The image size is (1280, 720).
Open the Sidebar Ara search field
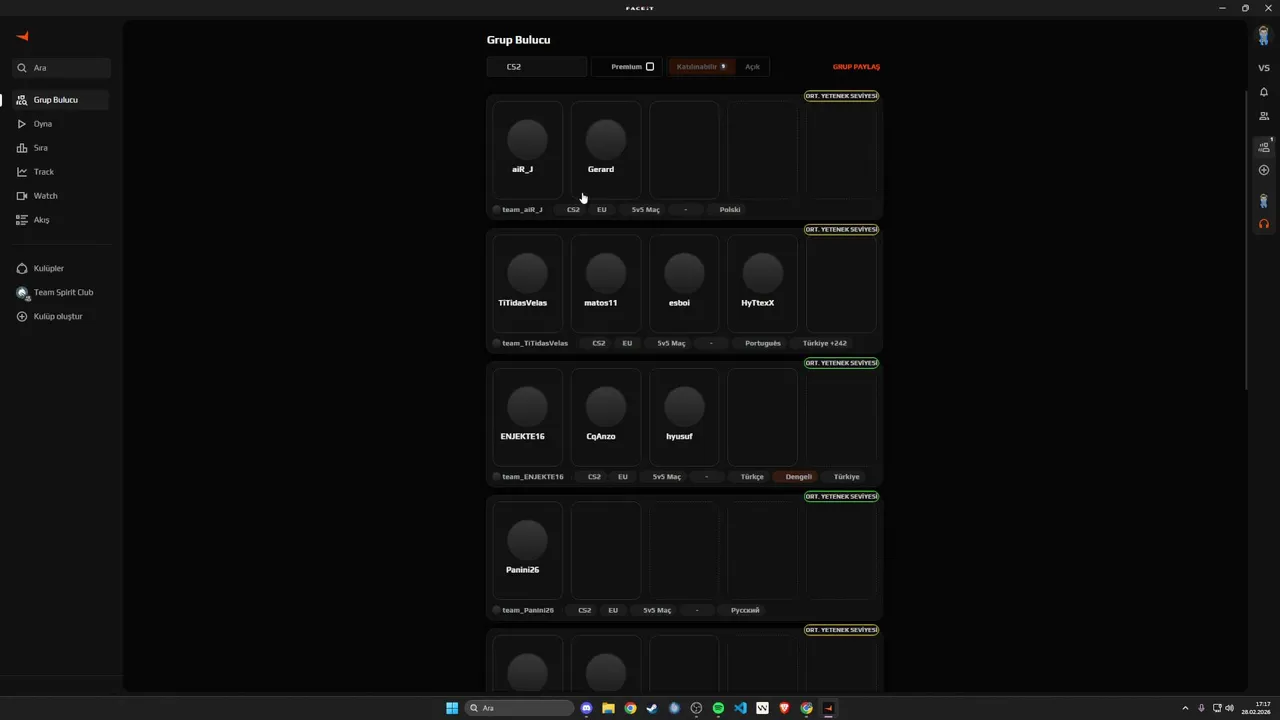pyautogui.click(x=62, y=68)
